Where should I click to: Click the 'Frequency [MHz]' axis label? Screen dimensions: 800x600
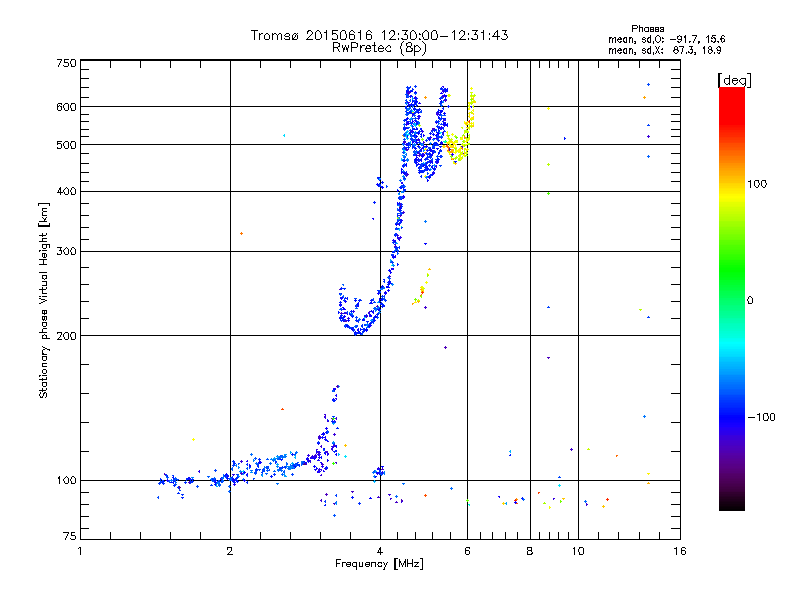[x=379, y=564]
